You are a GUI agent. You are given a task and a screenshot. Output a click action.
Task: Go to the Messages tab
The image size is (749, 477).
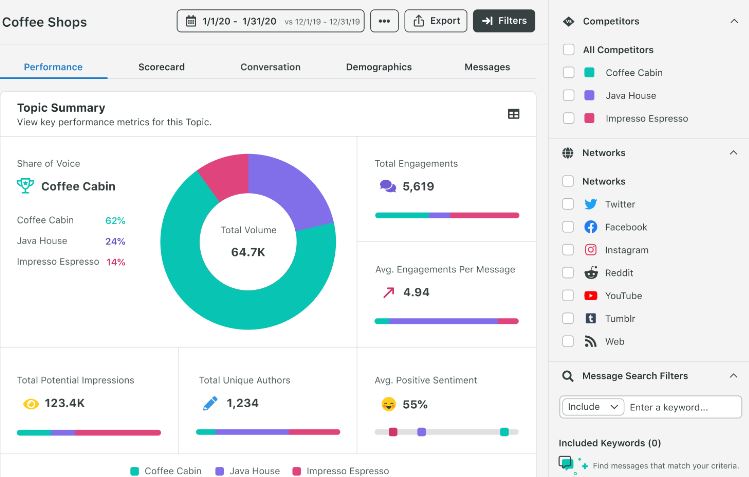click(x=487, y=67)
